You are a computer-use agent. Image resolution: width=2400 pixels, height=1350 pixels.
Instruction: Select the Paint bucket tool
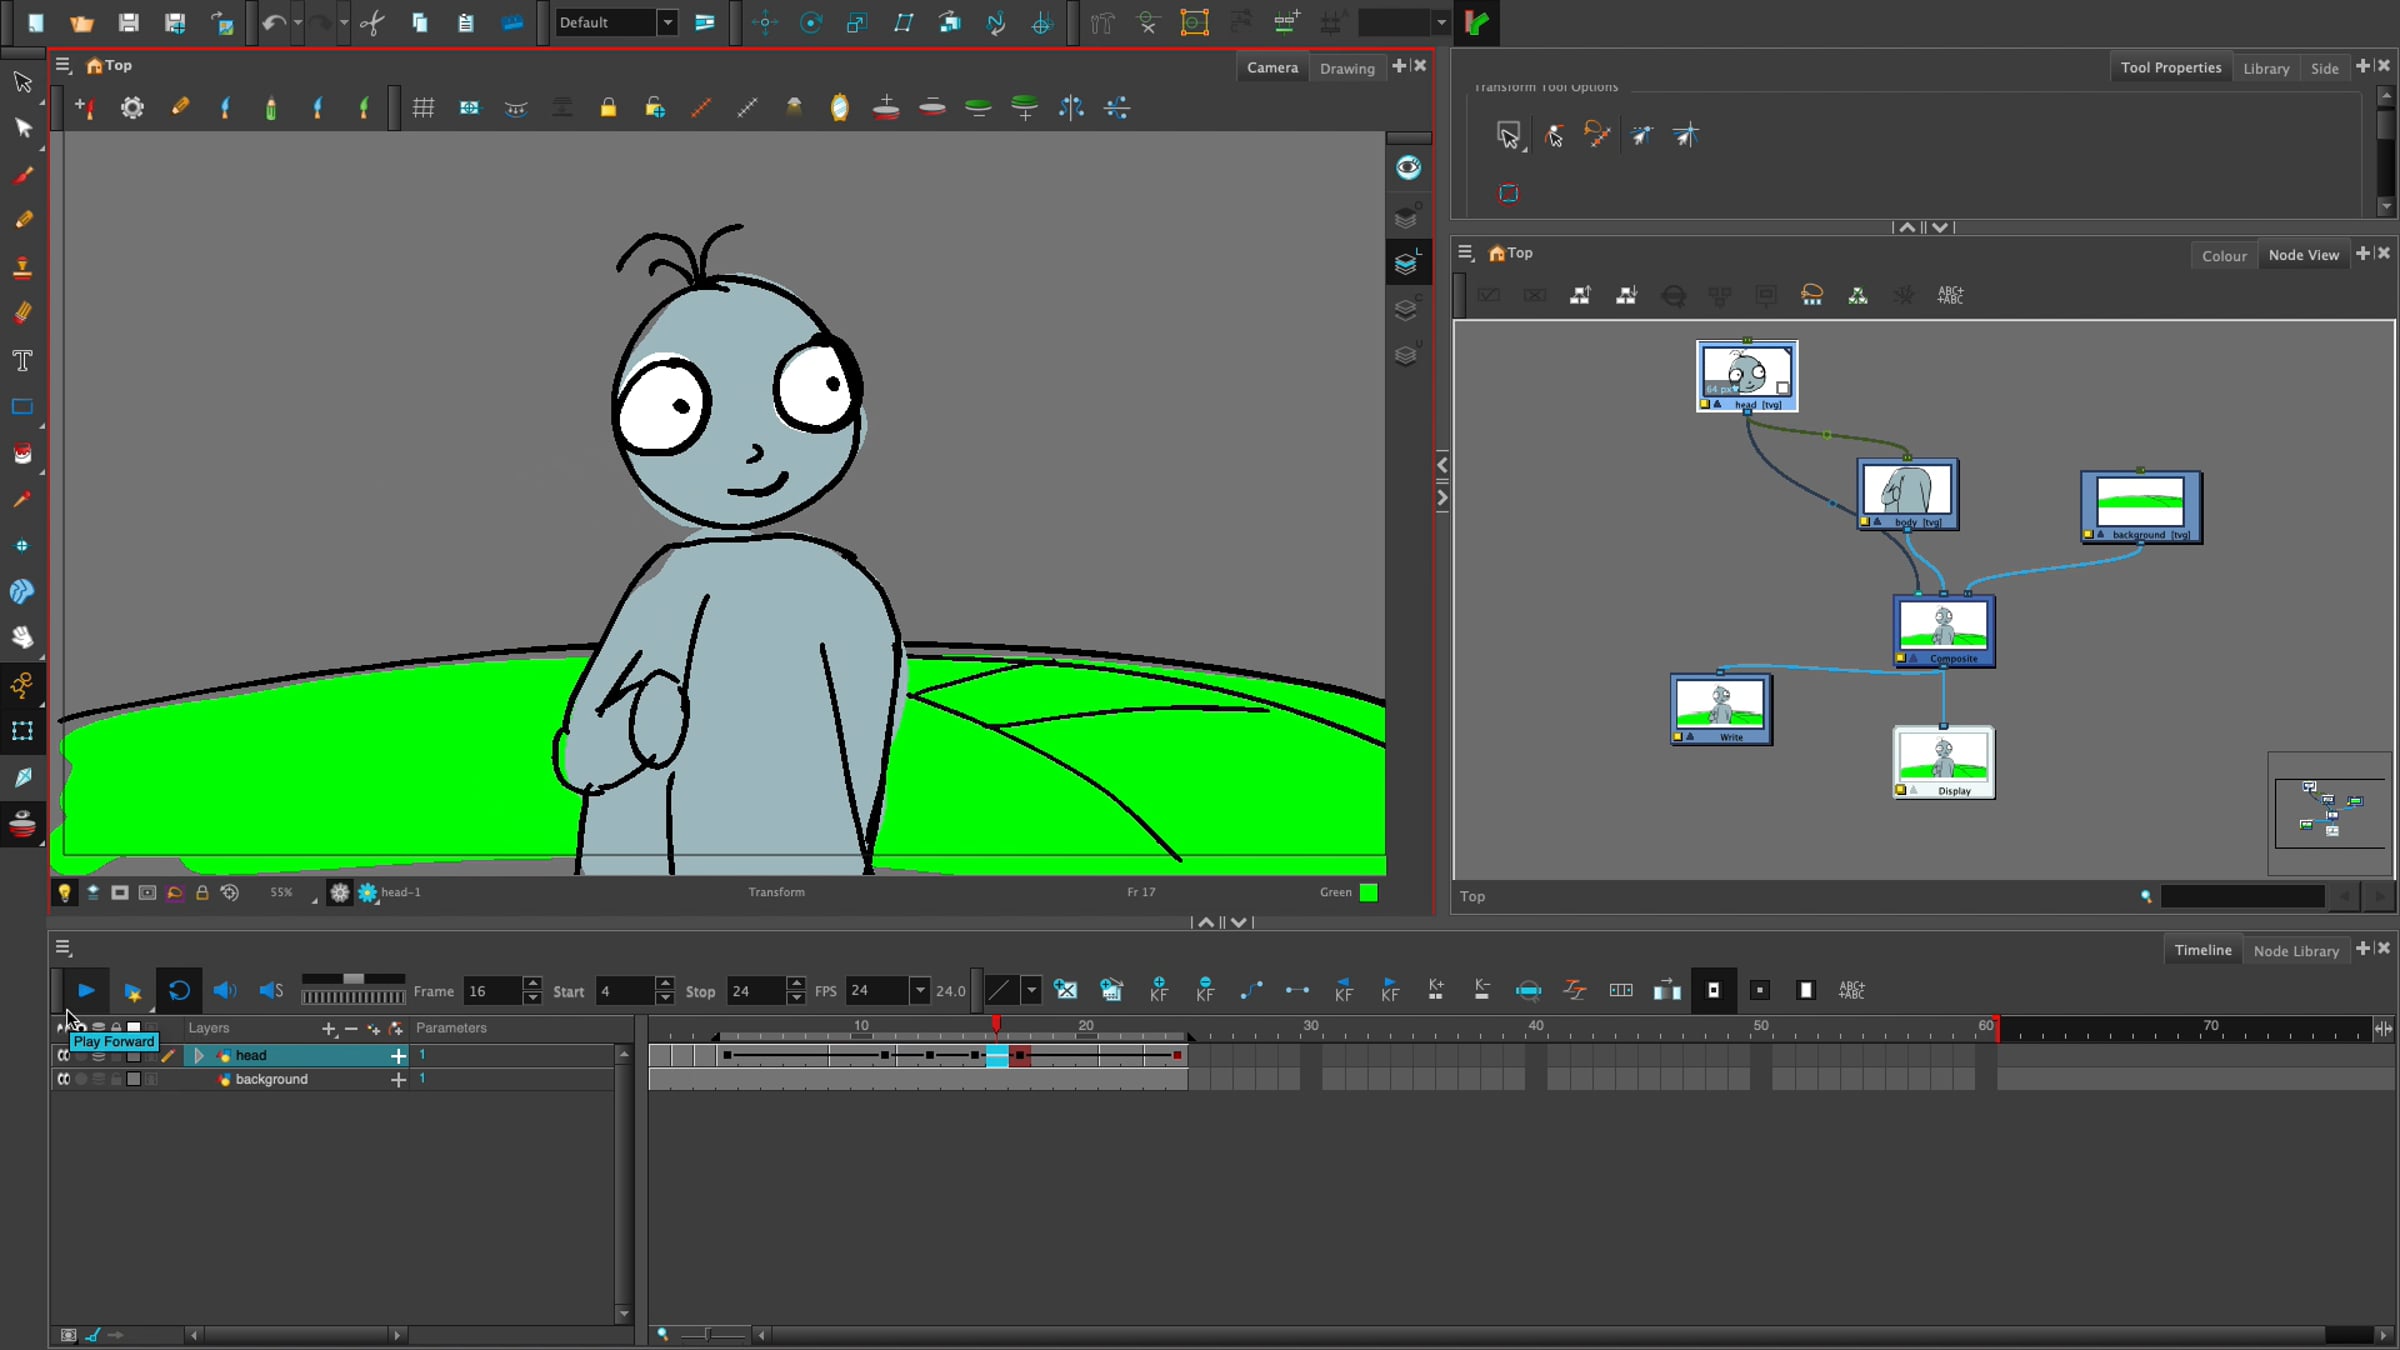[x=22, y=453]
